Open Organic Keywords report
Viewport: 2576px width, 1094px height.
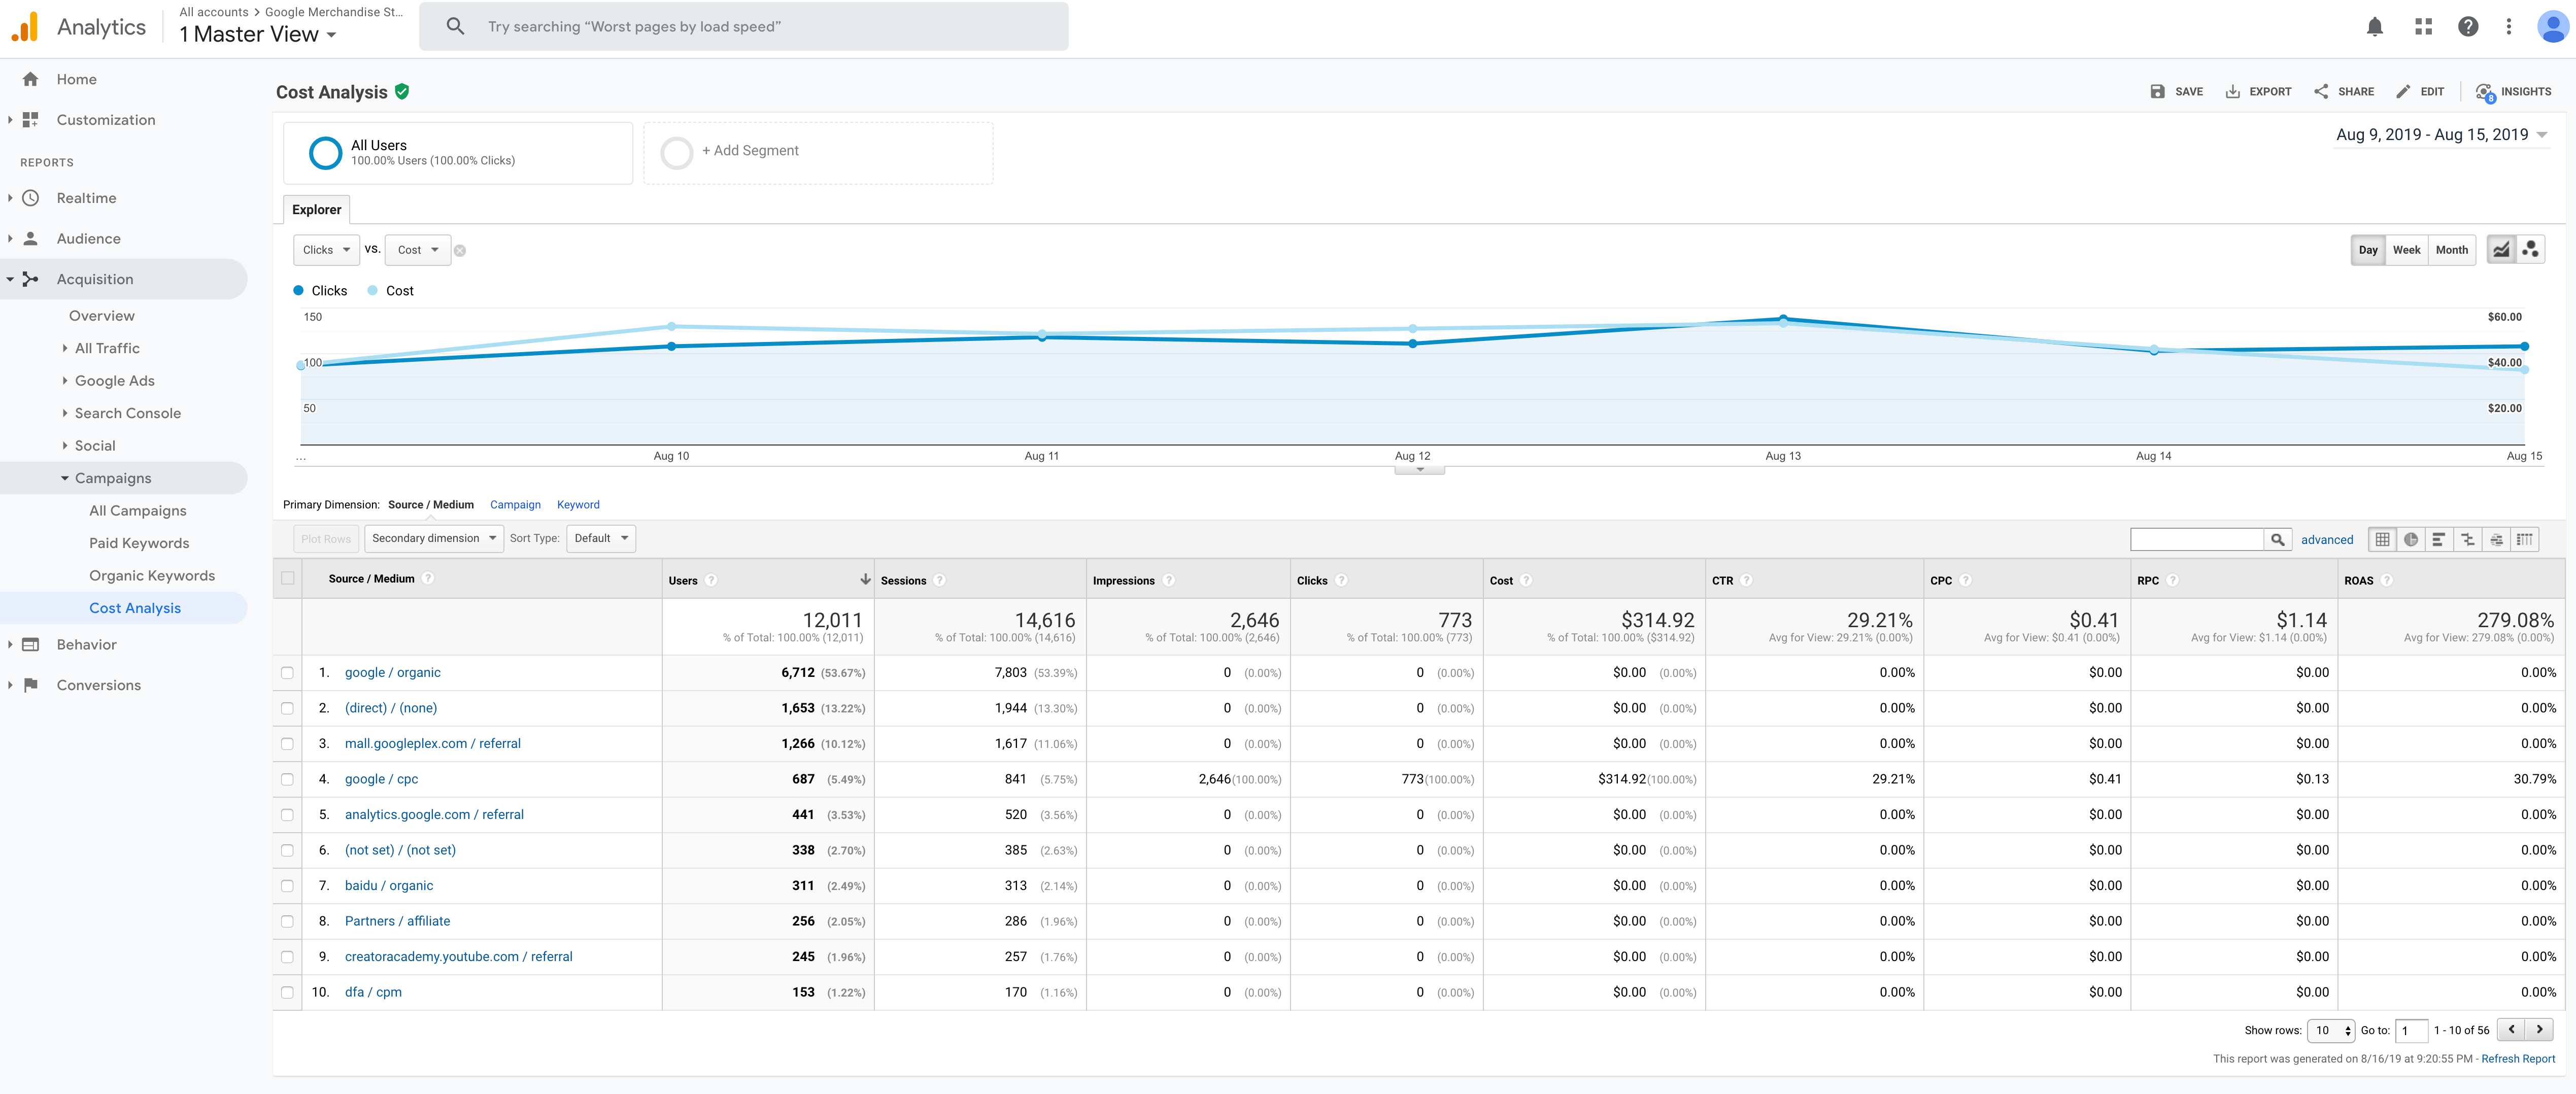click(152, 576)
